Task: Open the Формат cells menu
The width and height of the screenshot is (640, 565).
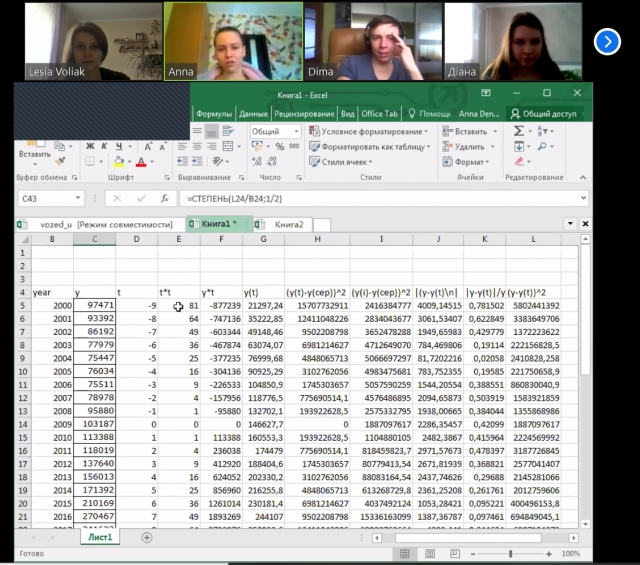Action: pyautogui.click(x=466, y=162)
